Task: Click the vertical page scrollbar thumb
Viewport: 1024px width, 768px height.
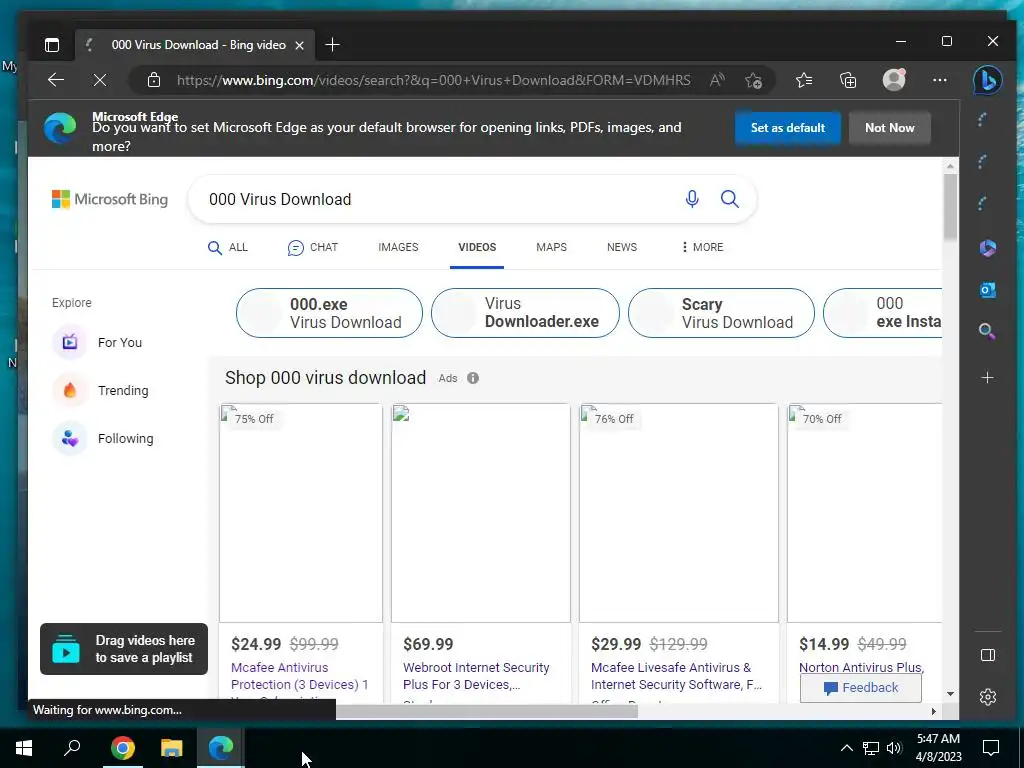Action: (x=950, y=207)
